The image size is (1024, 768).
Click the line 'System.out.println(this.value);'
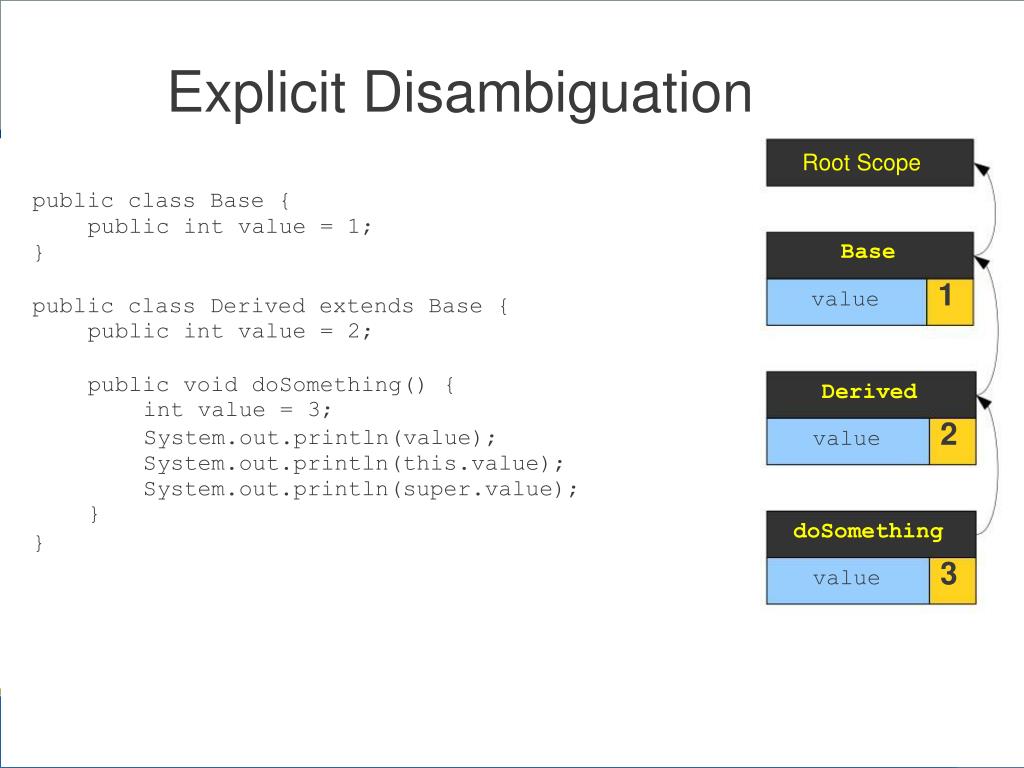pyautogui.click(x=353, y=464)
